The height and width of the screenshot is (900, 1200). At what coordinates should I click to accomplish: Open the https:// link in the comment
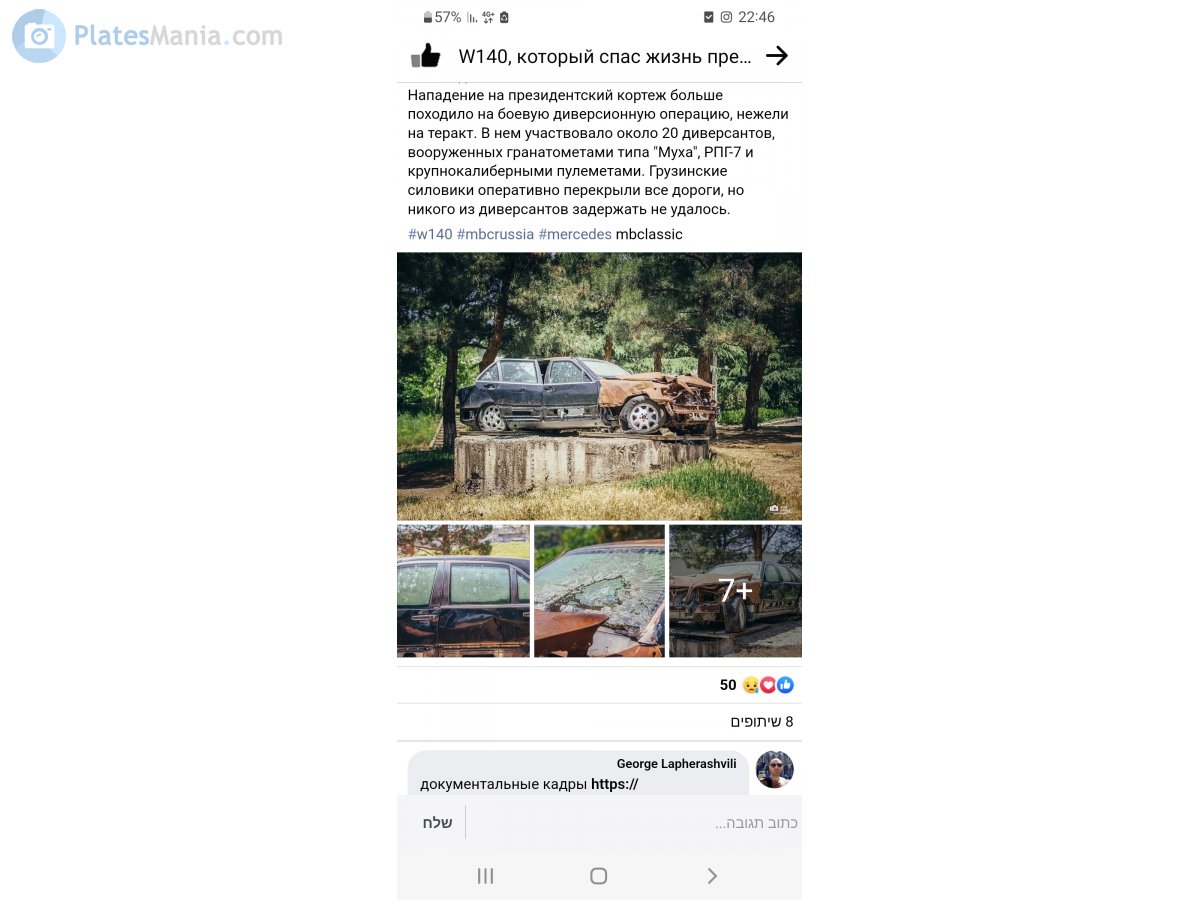[x=614, y=784]
